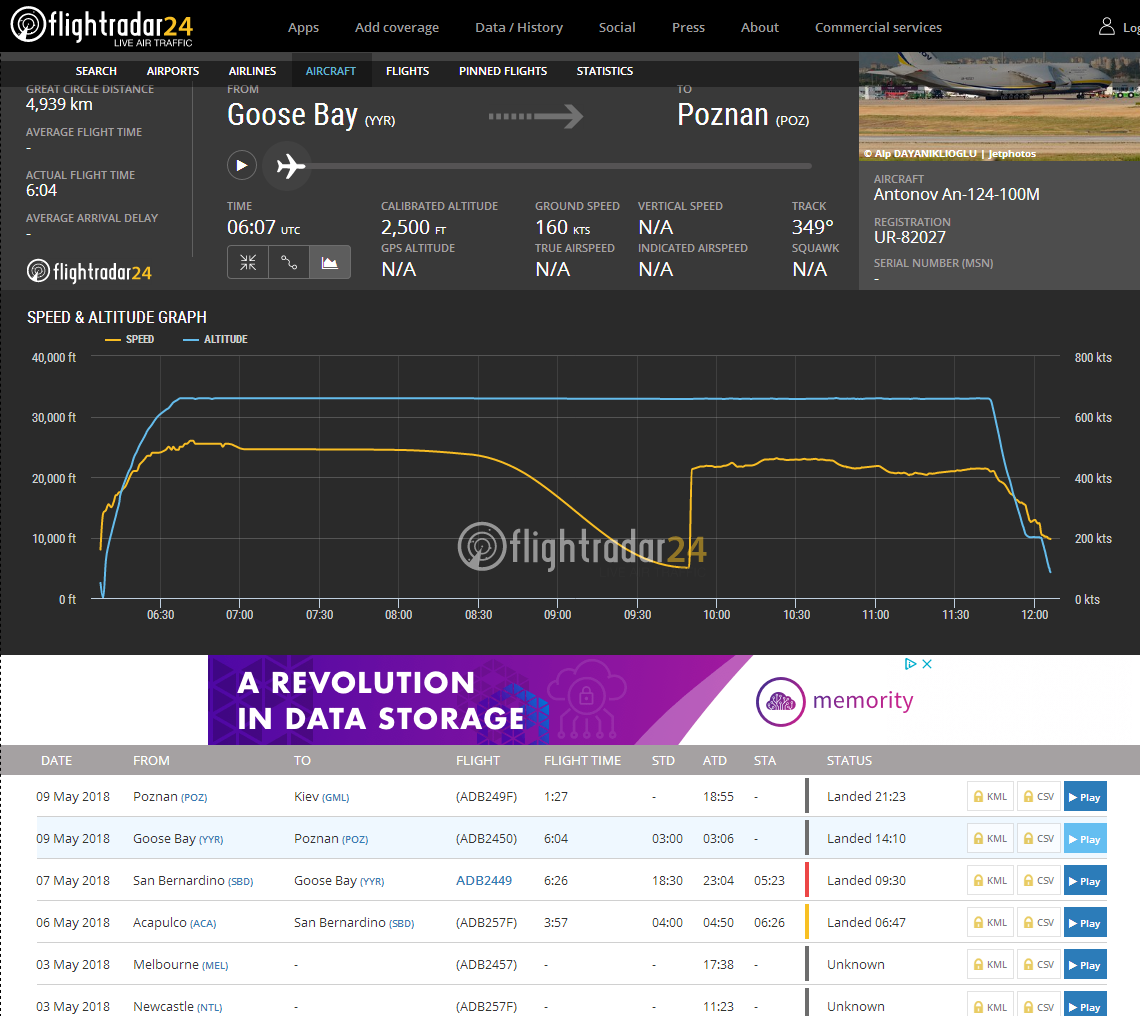This screenshot has width=1140, height=1016.
Task: Download CSV for Poznan to Kiev flight
Action: (1038, 797)
